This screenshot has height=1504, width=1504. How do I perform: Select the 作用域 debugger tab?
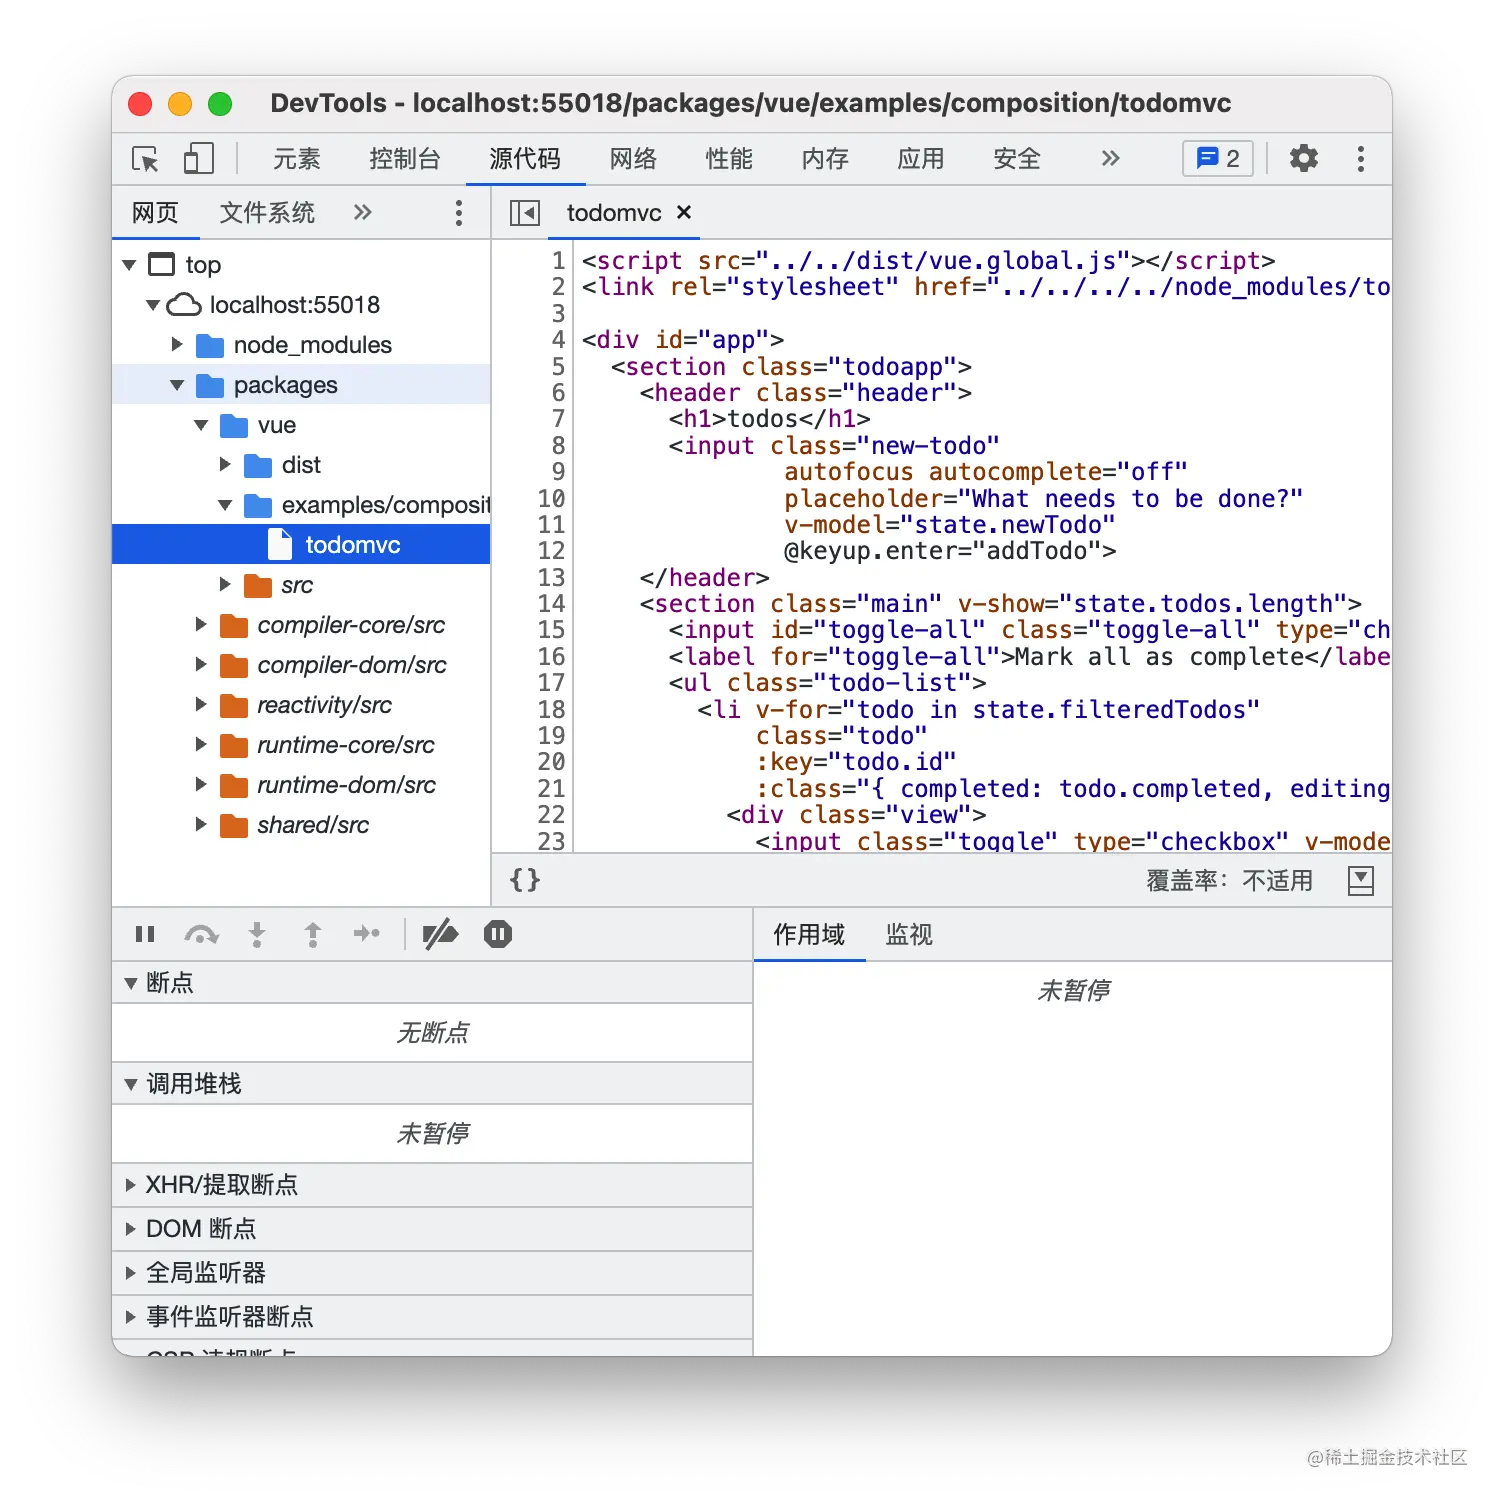pyautogui.click(x=809, y=934)
